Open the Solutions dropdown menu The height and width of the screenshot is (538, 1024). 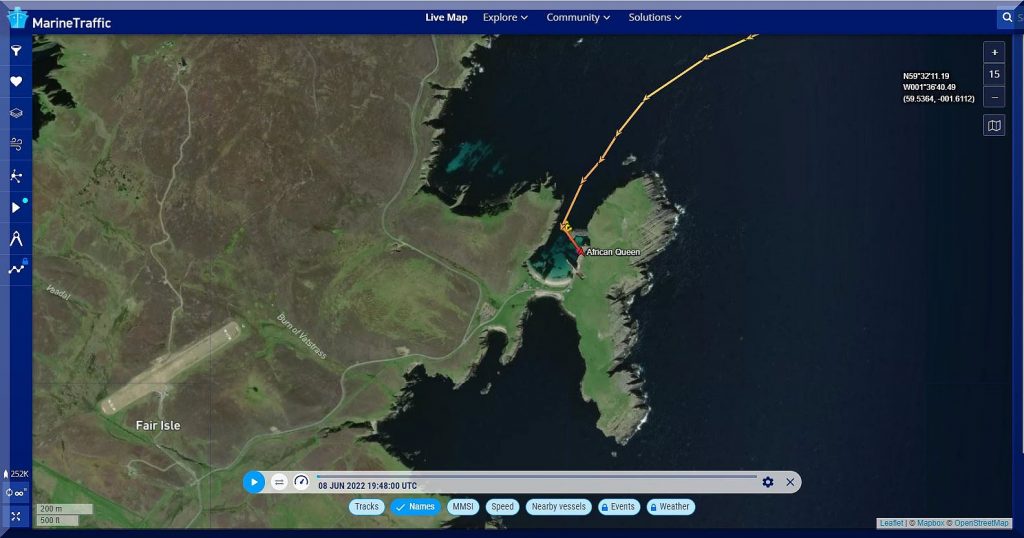654,17
